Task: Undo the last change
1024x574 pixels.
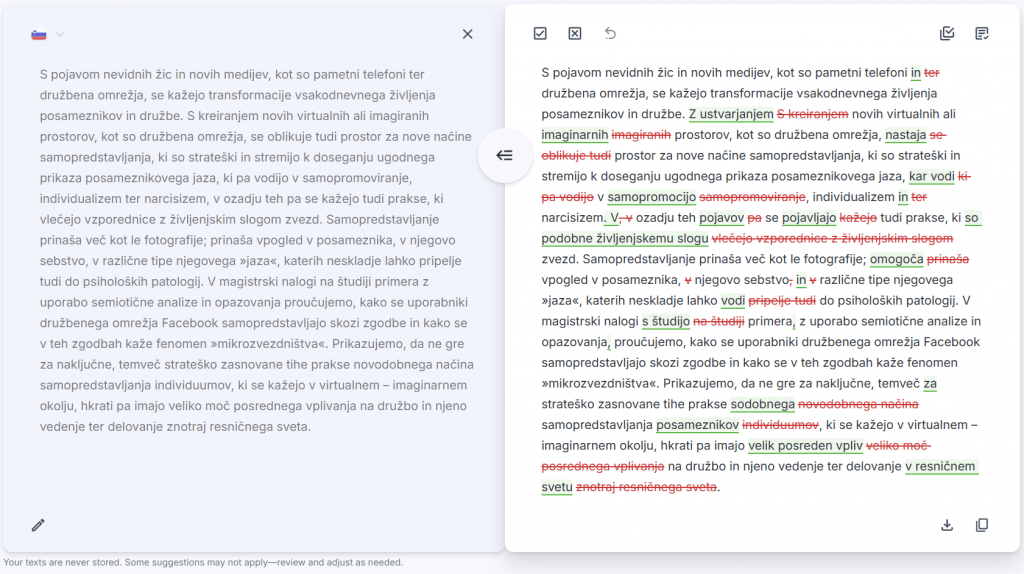Action: [x=610, y=34]
